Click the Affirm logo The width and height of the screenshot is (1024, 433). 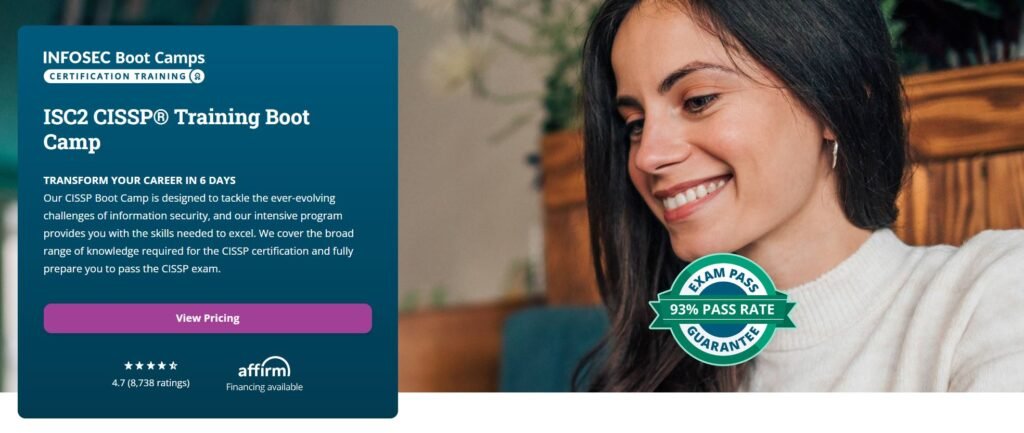tap(264, 368)
